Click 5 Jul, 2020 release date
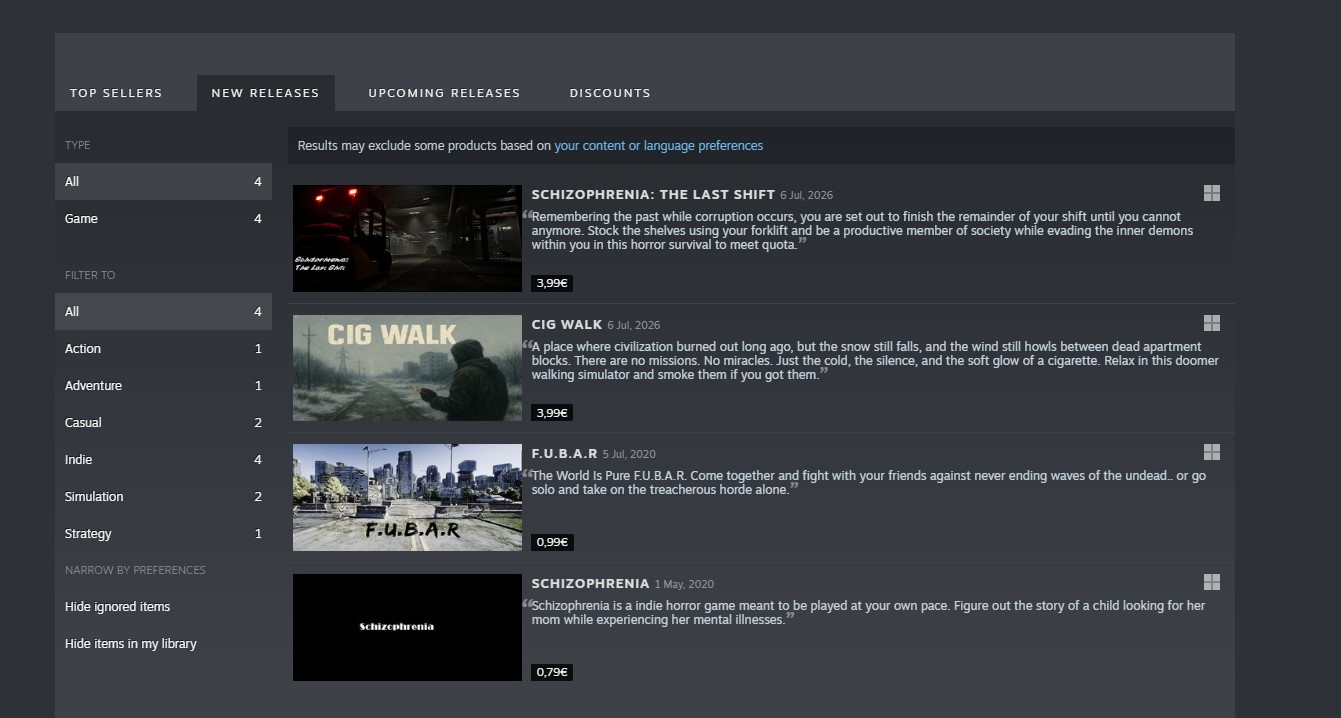 coord(629,454)
